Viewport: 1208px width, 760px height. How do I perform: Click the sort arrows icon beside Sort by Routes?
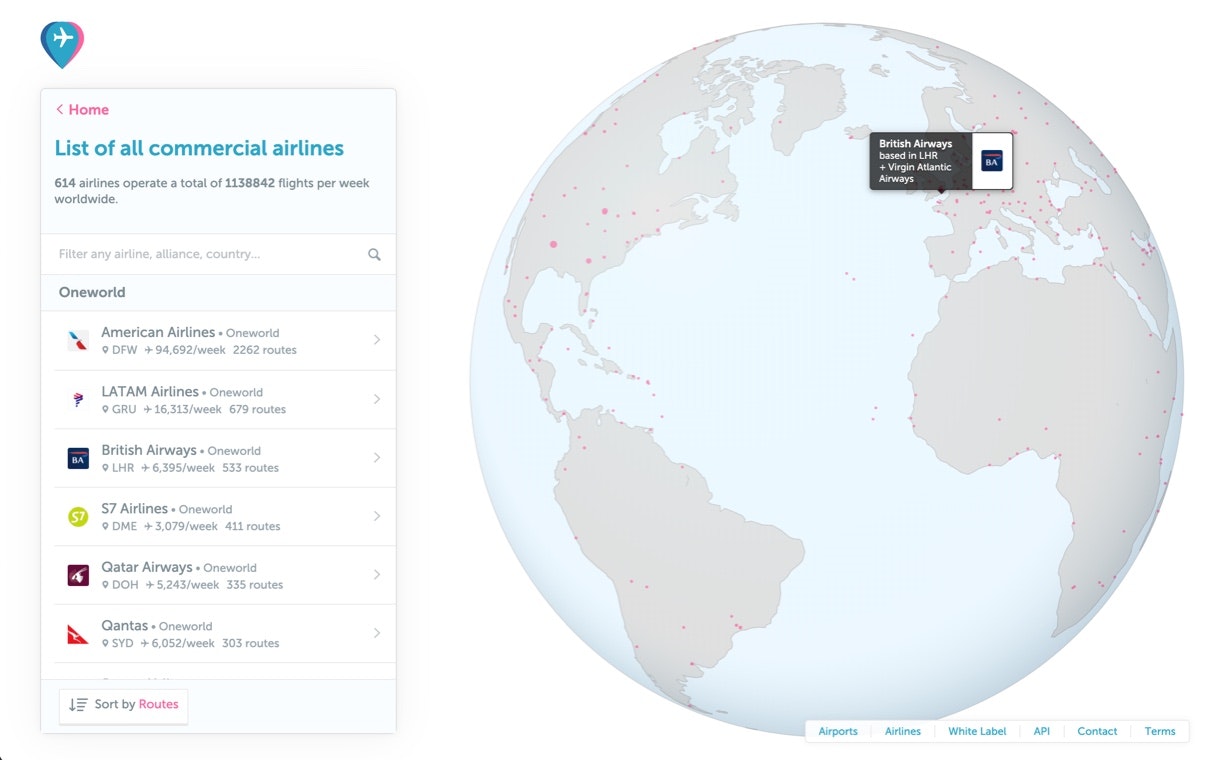(x=77, y=705)
